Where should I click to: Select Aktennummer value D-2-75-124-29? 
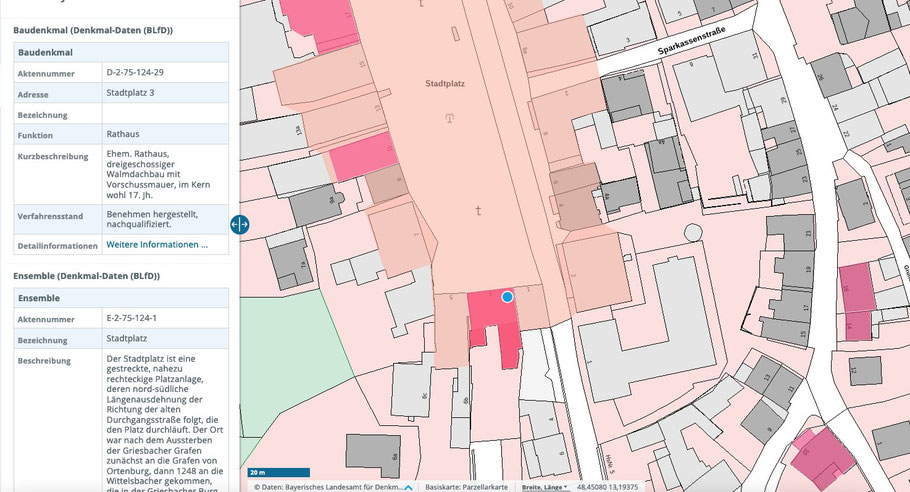coord(135,73)
